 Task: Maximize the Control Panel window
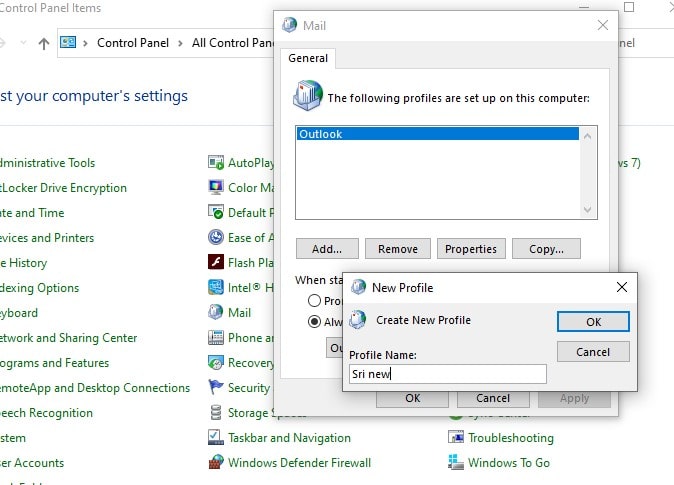pyautogui.click(x=629, y=7)
